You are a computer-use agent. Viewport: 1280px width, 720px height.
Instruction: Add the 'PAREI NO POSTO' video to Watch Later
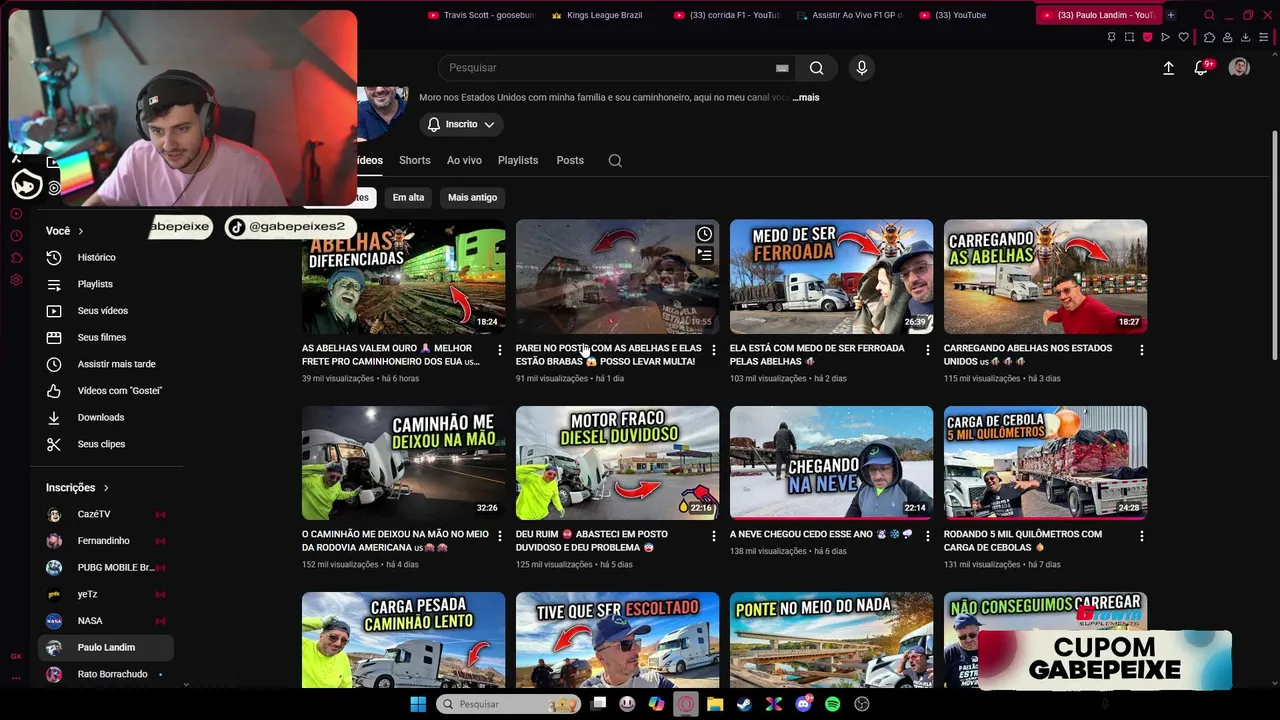pyautogui.click(x=705, y=234)
